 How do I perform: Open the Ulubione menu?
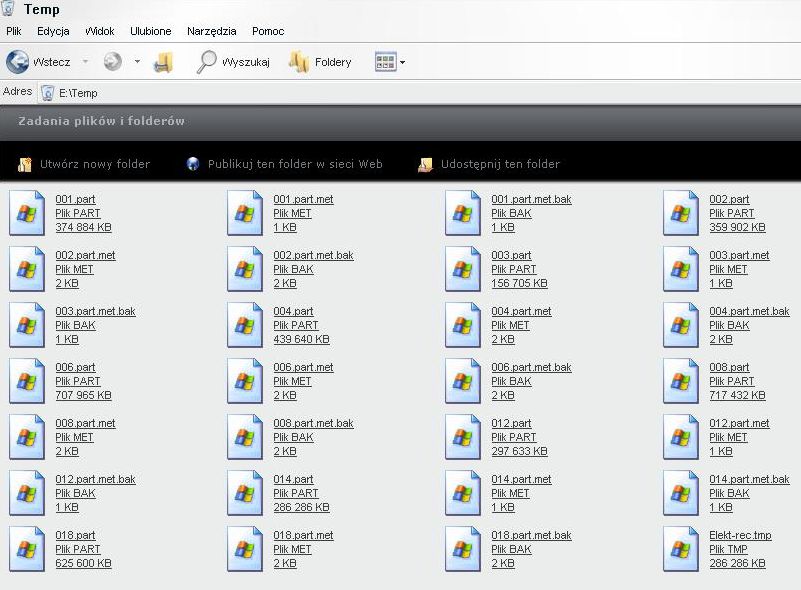(150, 31)
